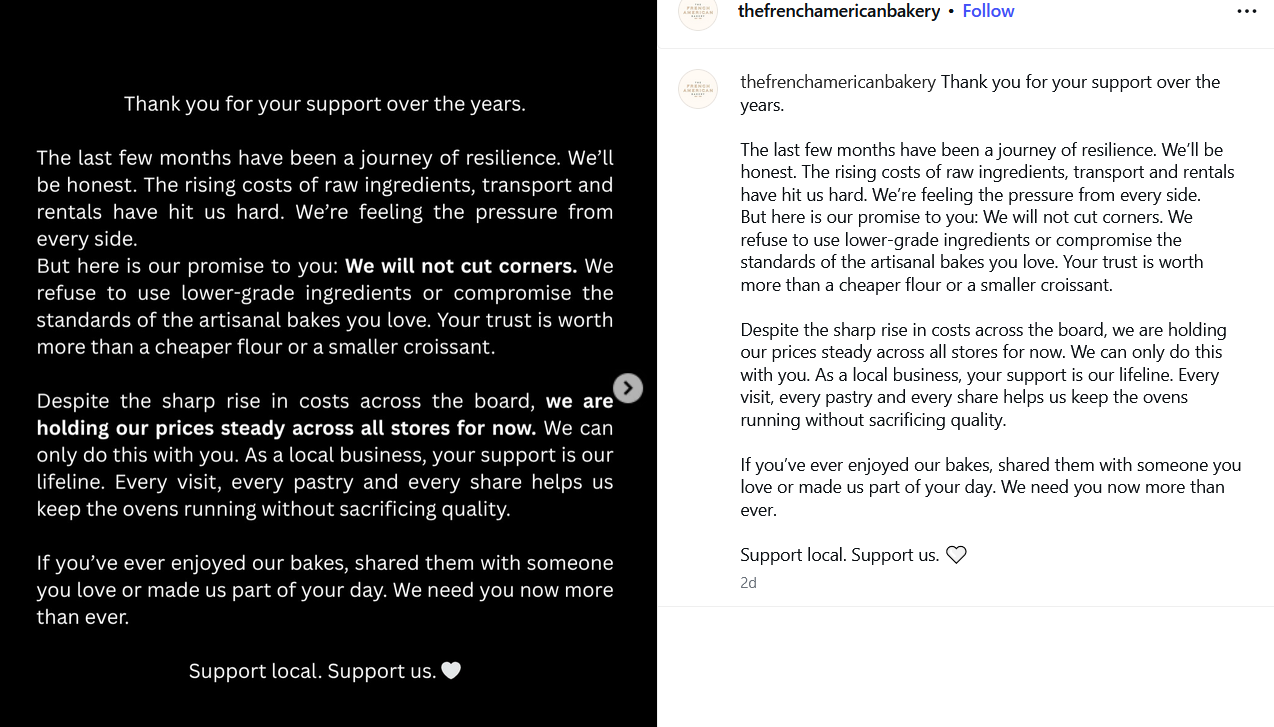
Task: Click "Support local. Support us." in the caption
Action: [839, 555]
